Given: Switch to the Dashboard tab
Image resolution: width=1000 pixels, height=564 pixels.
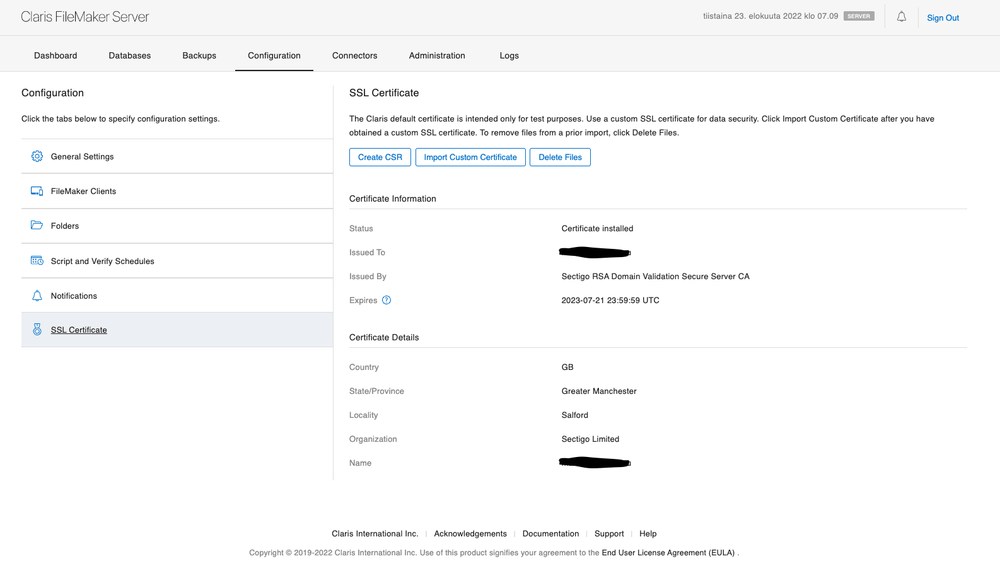Looking at the screenshot, I should 55,56.
